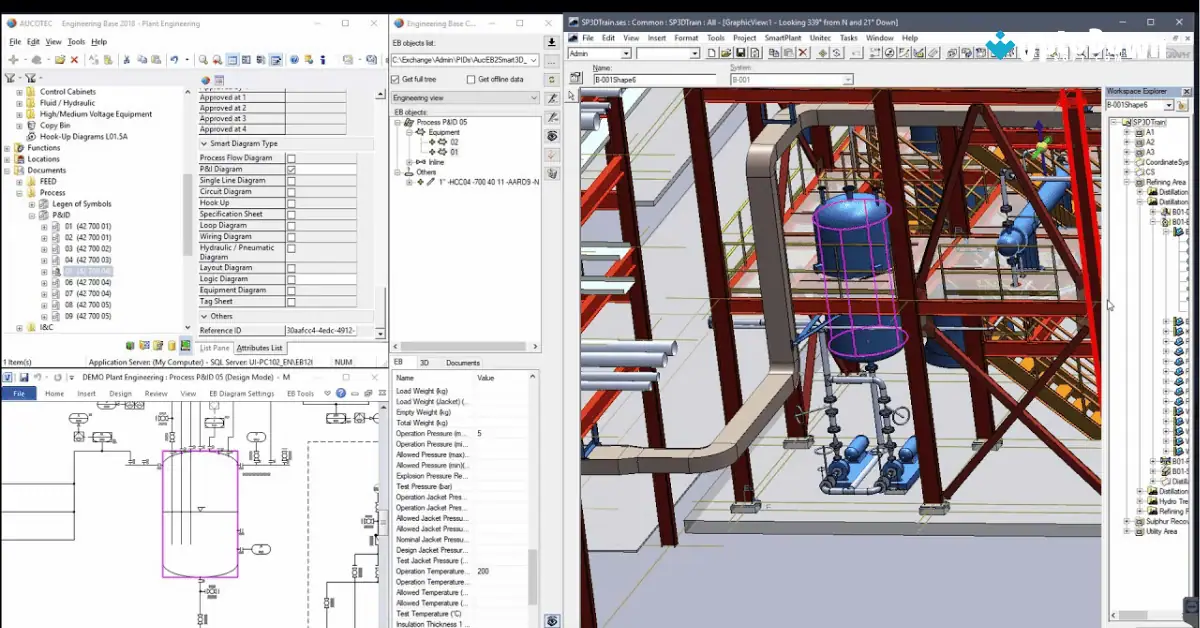Expand the Inline node in EB objects tree
1200x628 pixels.
click(409, 162)
